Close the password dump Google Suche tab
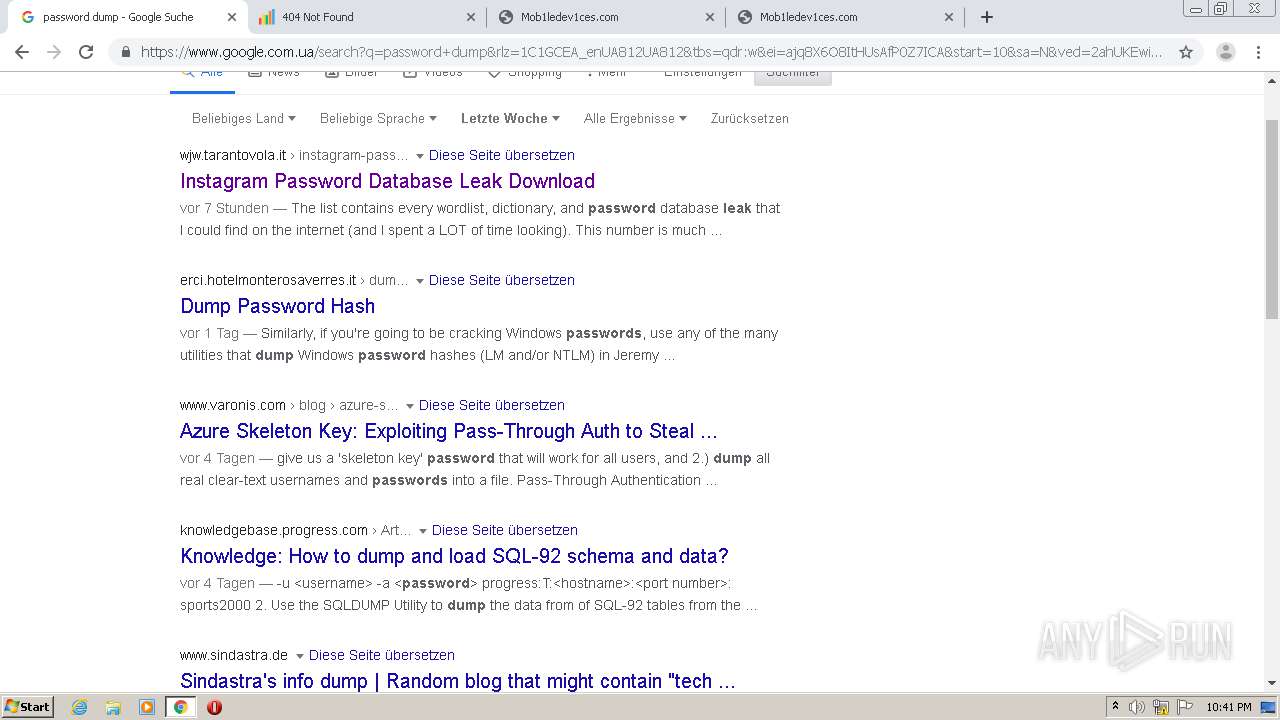 231,17
